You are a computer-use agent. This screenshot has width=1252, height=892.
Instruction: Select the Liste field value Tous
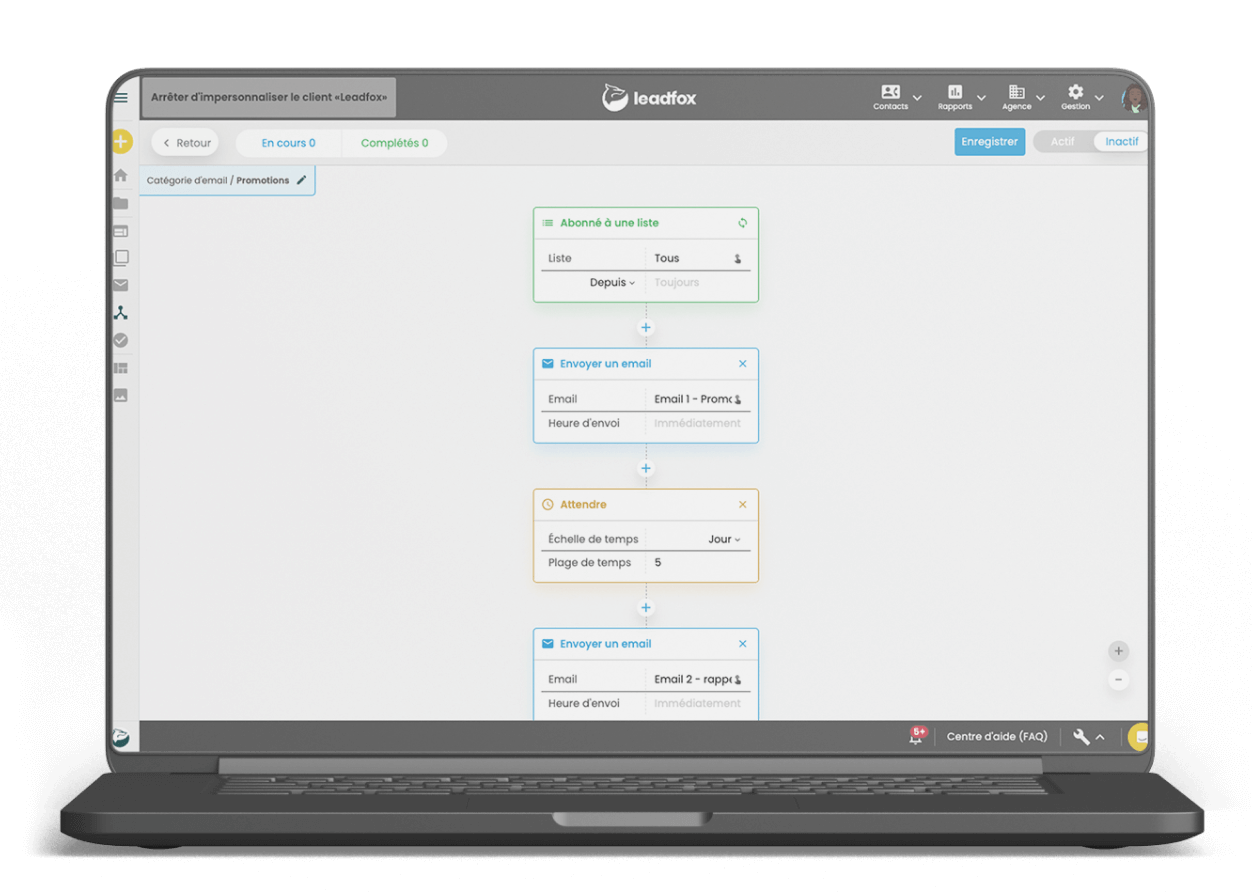point(698,258)
